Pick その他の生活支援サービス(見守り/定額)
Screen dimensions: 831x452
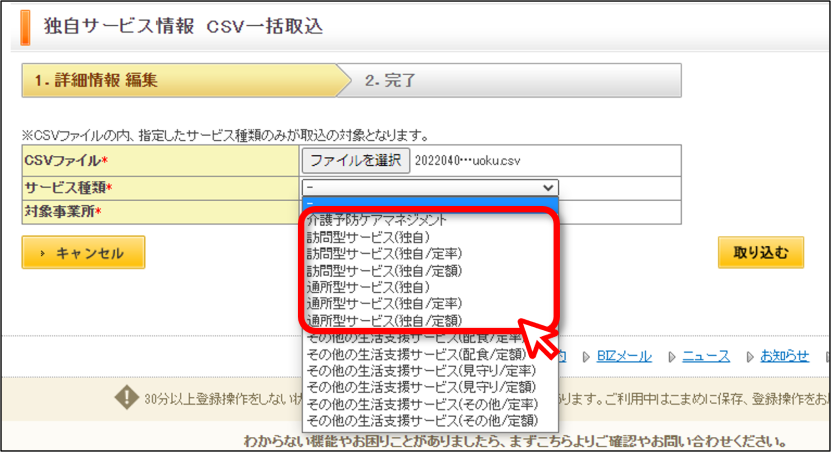click(x=421, y=387)
